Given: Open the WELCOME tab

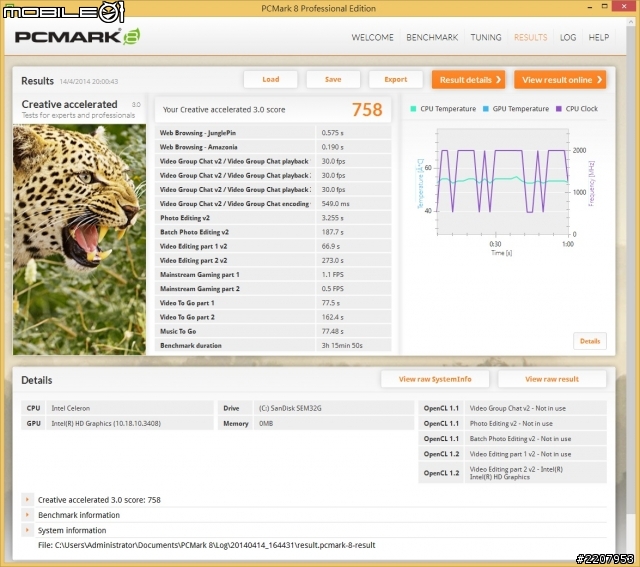Looking at the screenshot, I should coord(372,38).
